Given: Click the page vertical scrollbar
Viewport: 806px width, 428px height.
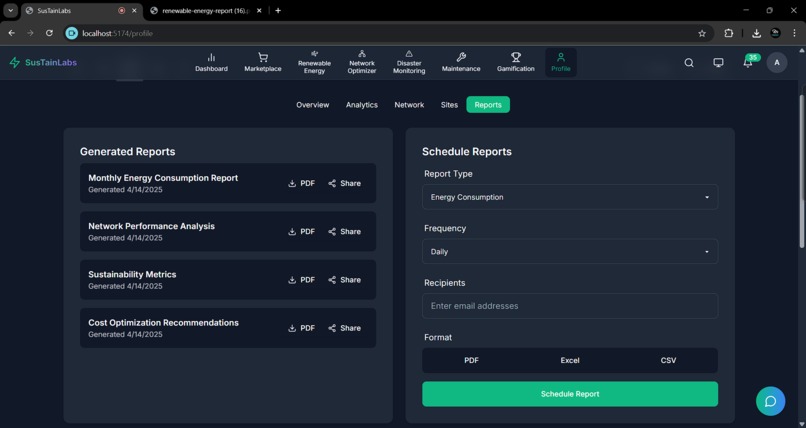Looking at the screenshot, I should pos(802,170).
